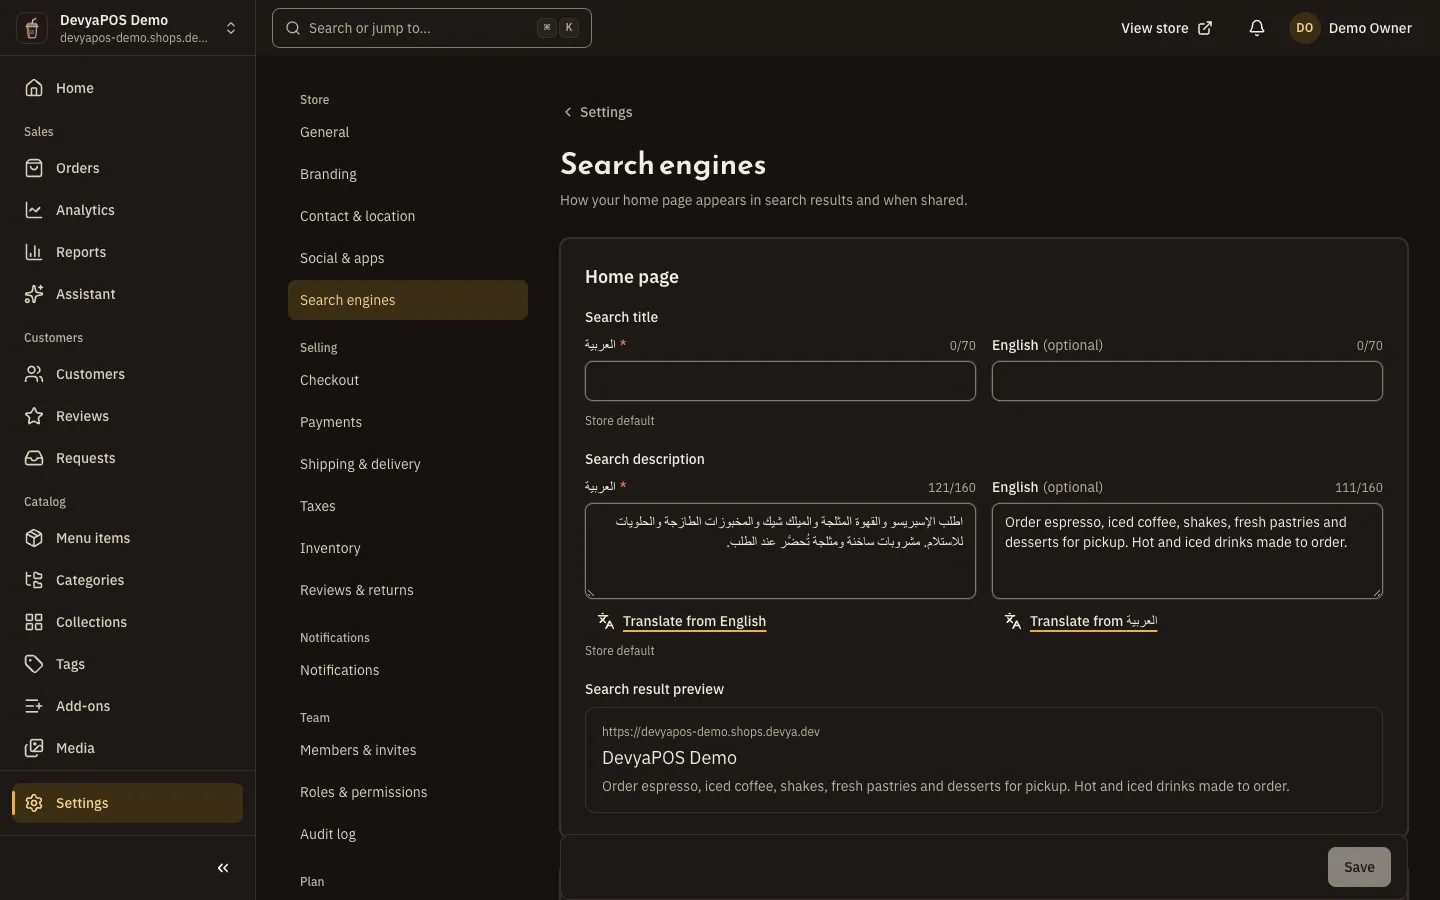The image size is (1440, 900).
Task: Go back via the Settings chevron
Action: click(x=568, y=112)
